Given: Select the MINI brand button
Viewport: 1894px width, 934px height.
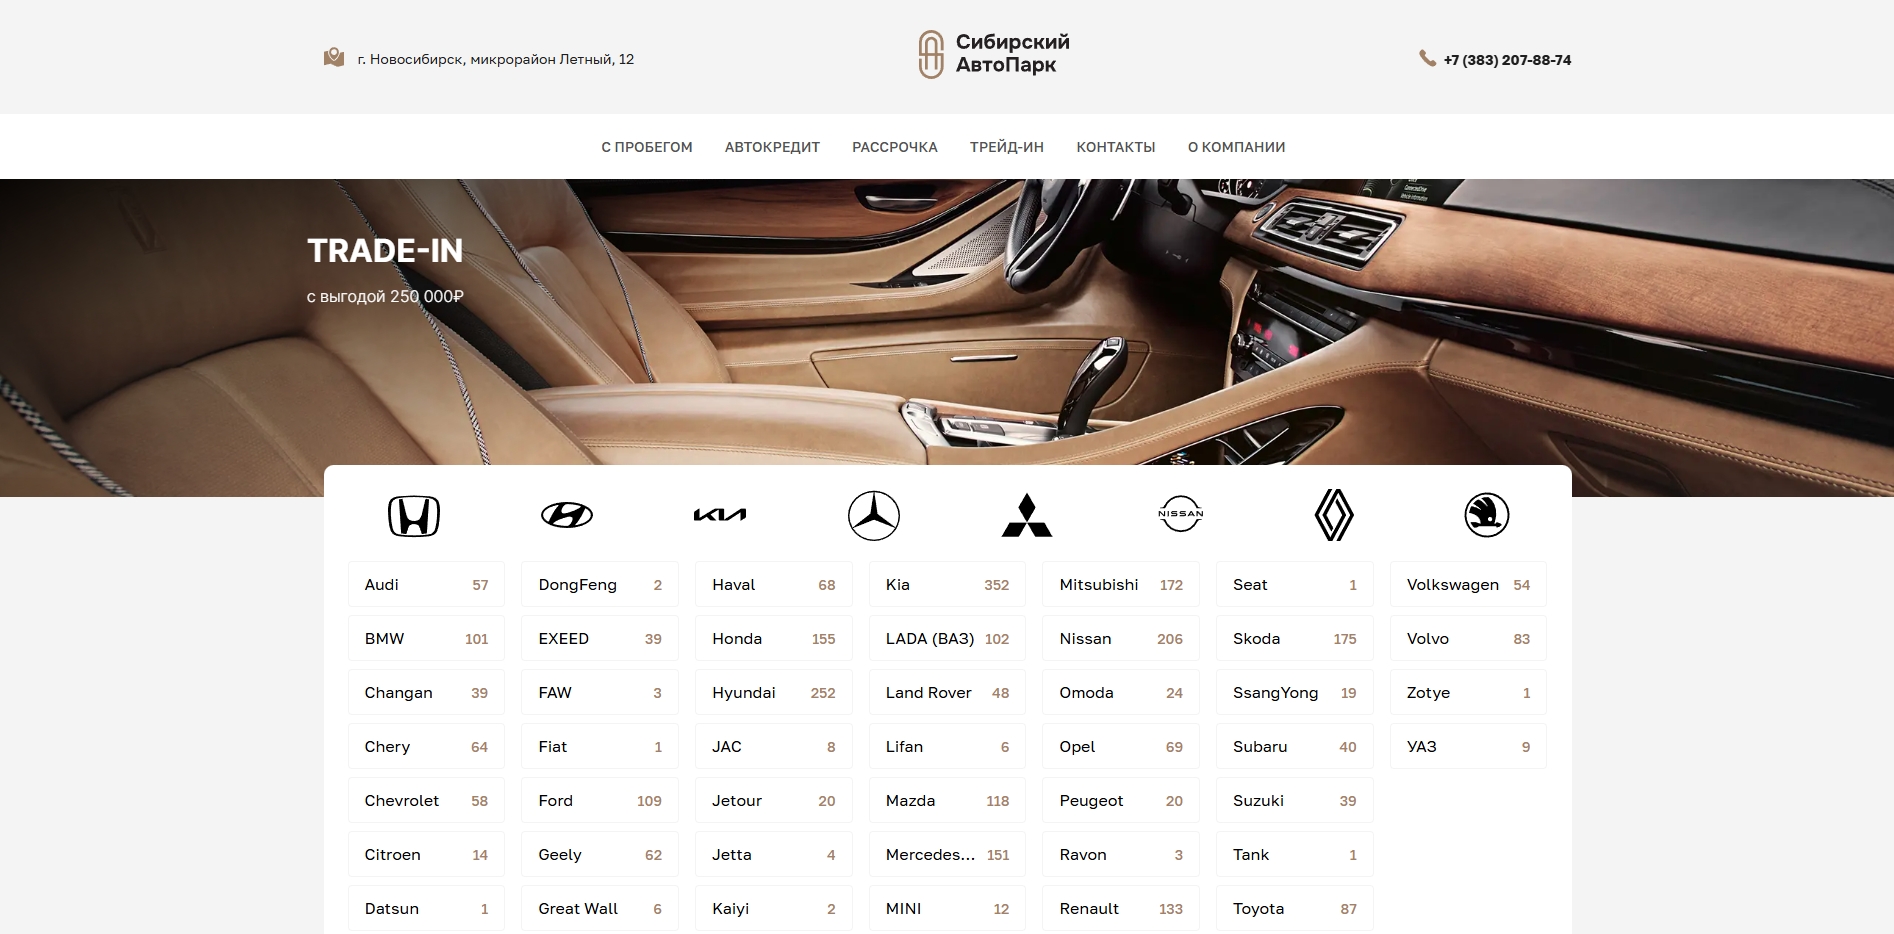Looking at the screenshot, I should pyautogui.click(x=947, y=908).
